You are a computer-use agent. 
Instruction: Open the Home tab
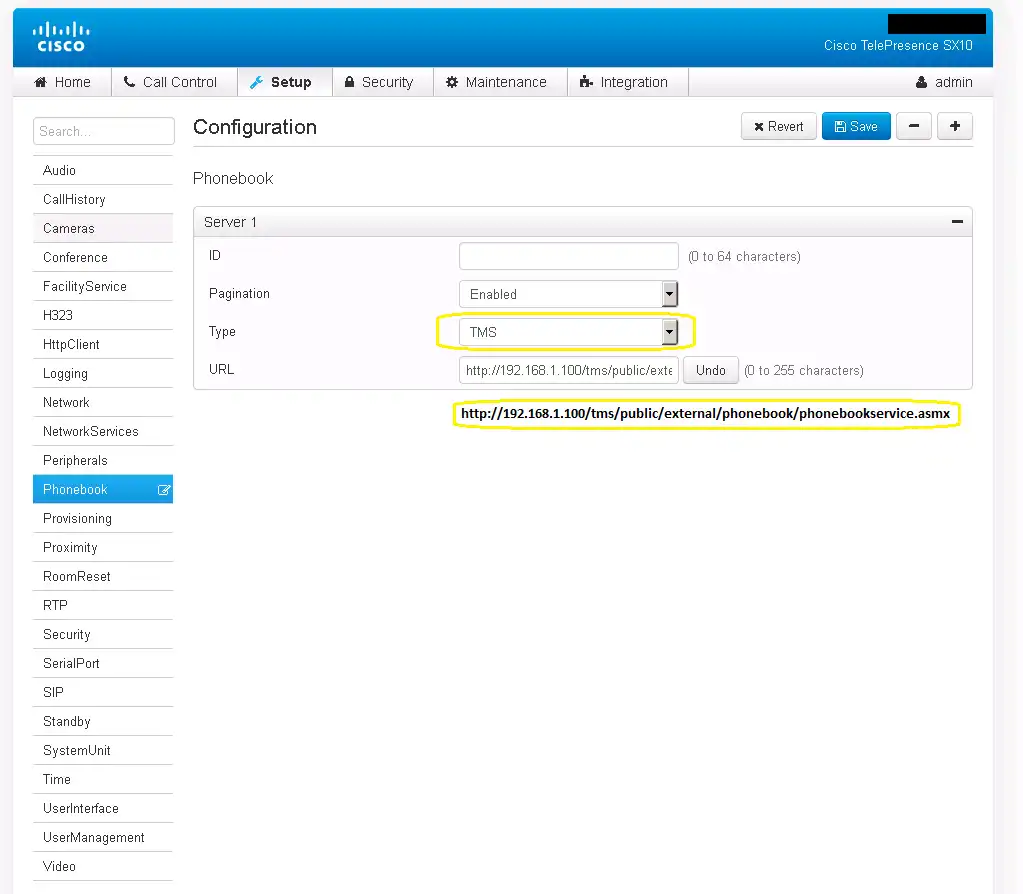click(x=63, y=82)
